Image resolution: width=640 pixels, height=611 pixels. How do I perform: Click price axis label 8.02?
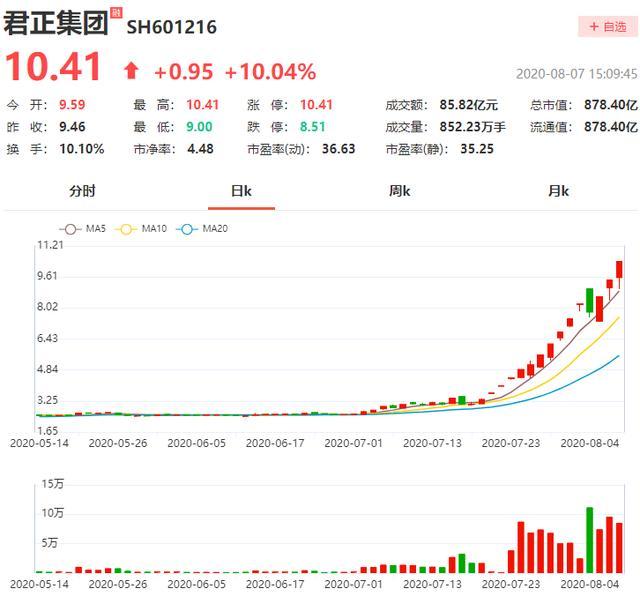[x=47, y=307]
